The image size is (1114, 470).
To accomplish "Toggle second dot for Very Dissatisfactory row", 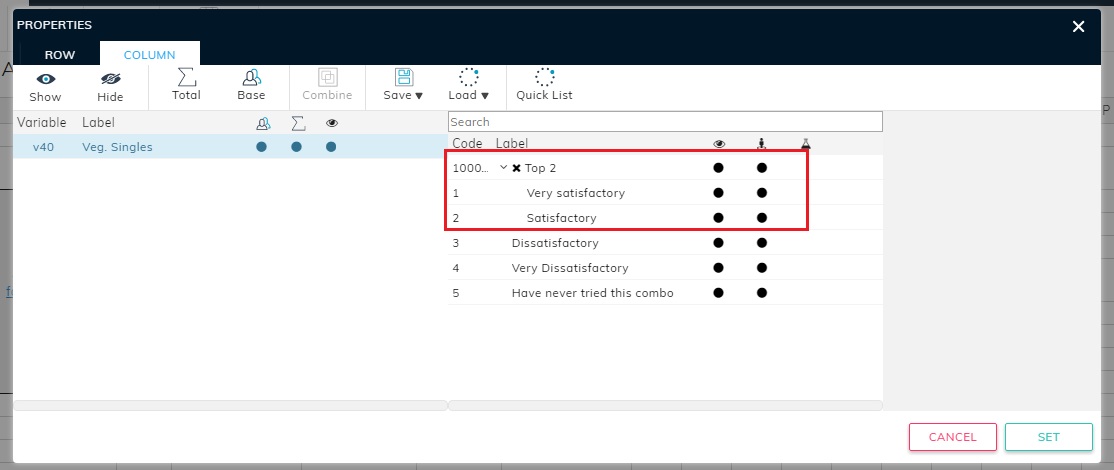I will click(x=762, y=268).
